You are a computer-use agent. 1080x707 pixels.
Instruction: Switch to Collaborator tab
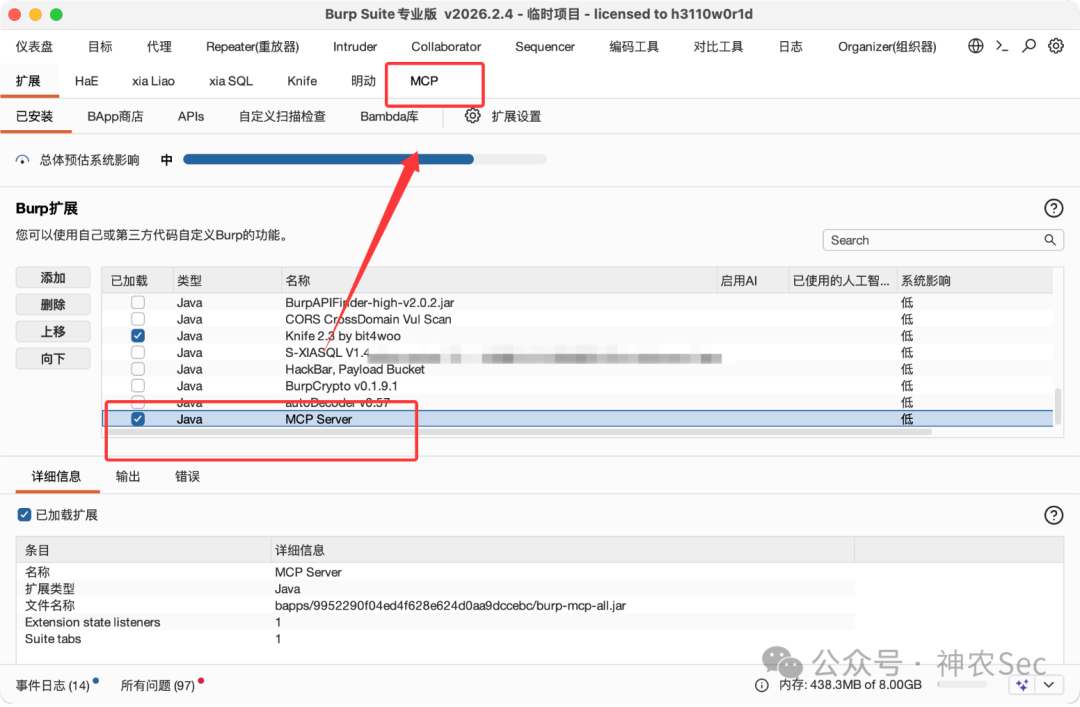[446, 46]
